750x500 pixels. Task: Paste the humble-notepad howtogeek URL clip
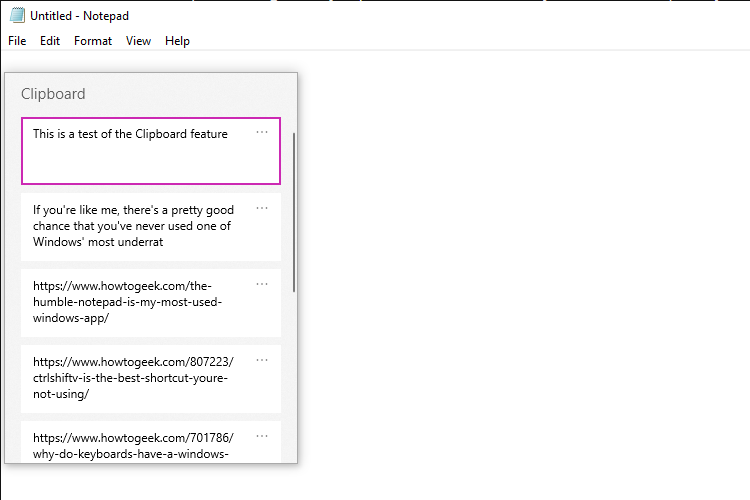[x=151, y=303]
